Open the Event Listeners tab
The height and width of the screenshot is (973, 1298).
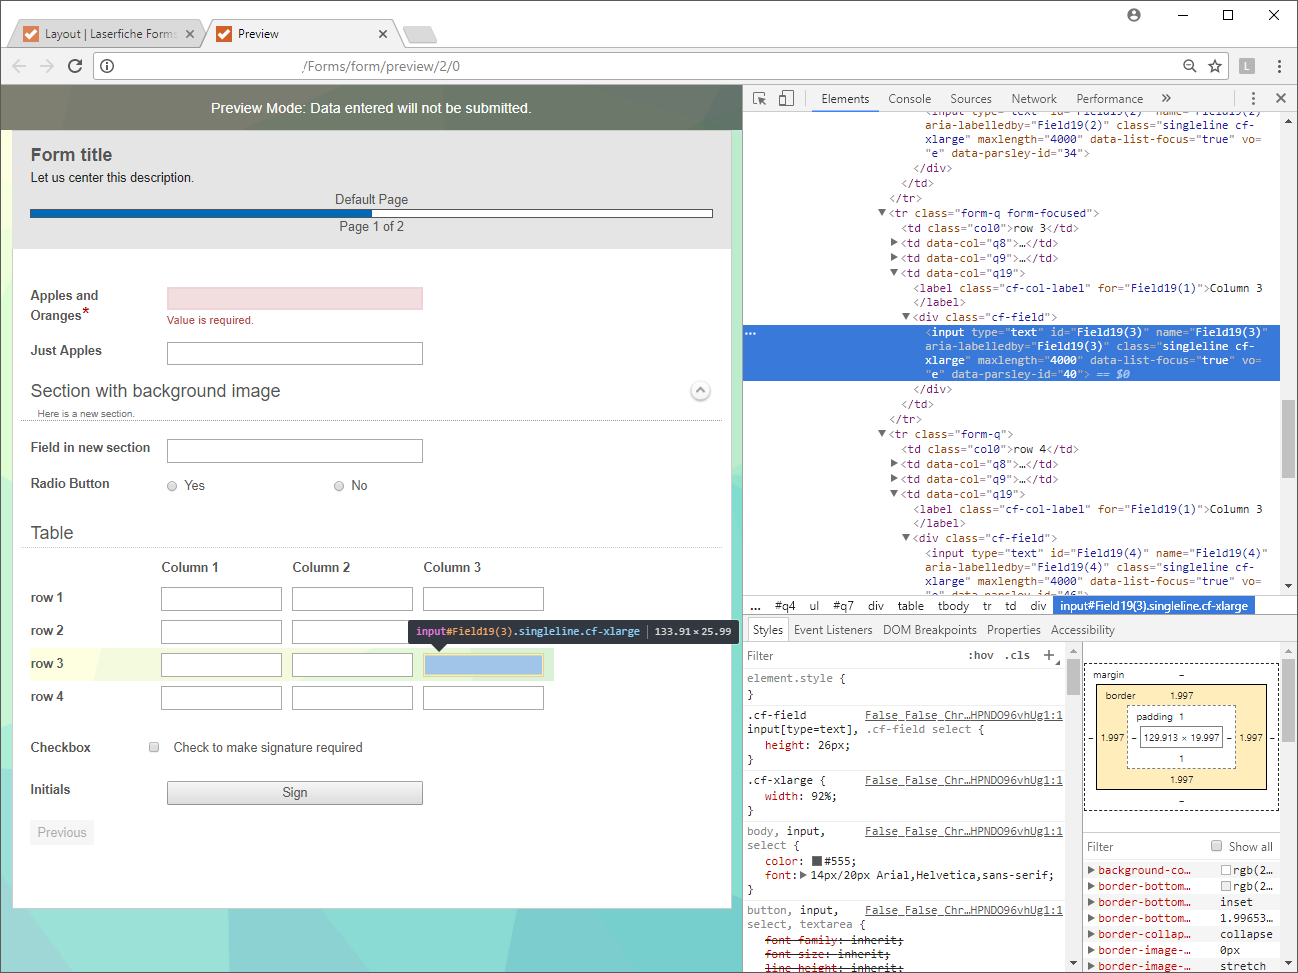pyautogui.click(x=832, y=629)
